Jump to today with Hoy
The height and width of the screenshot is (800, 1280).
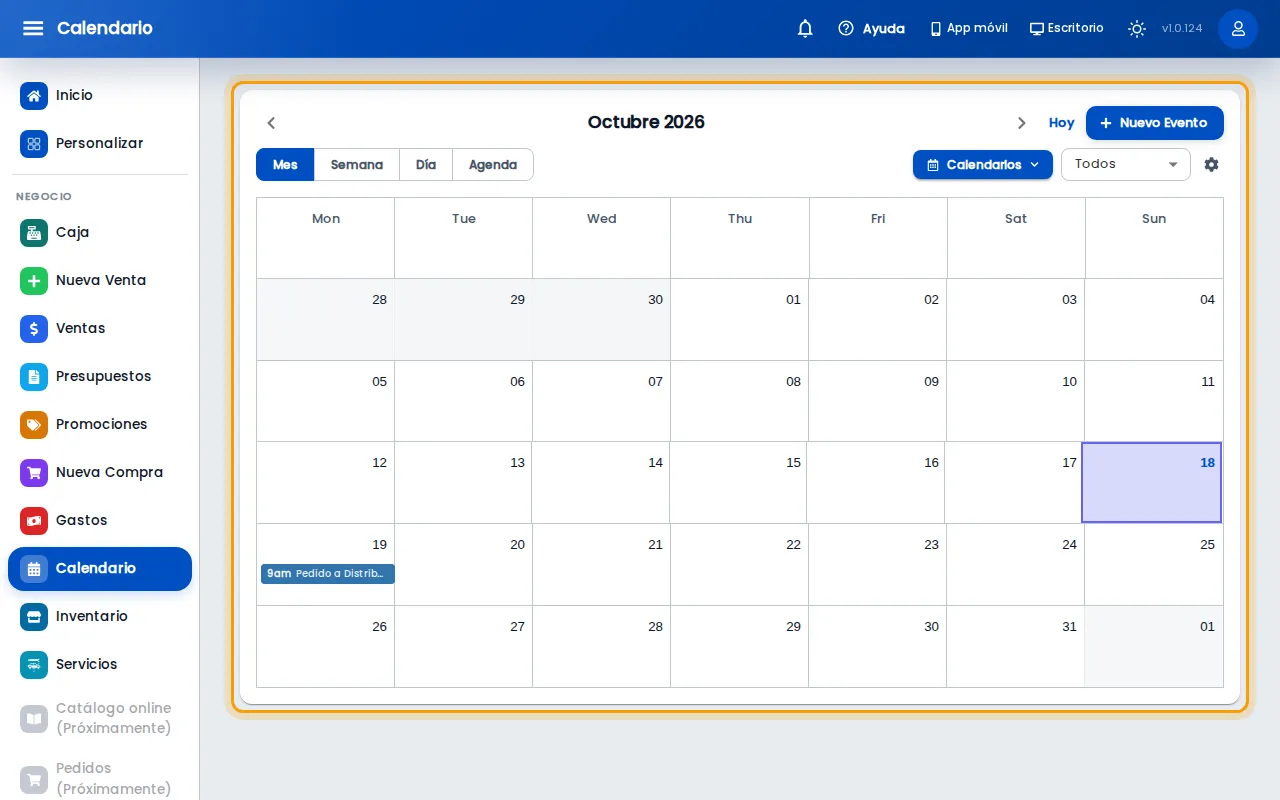pos(1061,123)
